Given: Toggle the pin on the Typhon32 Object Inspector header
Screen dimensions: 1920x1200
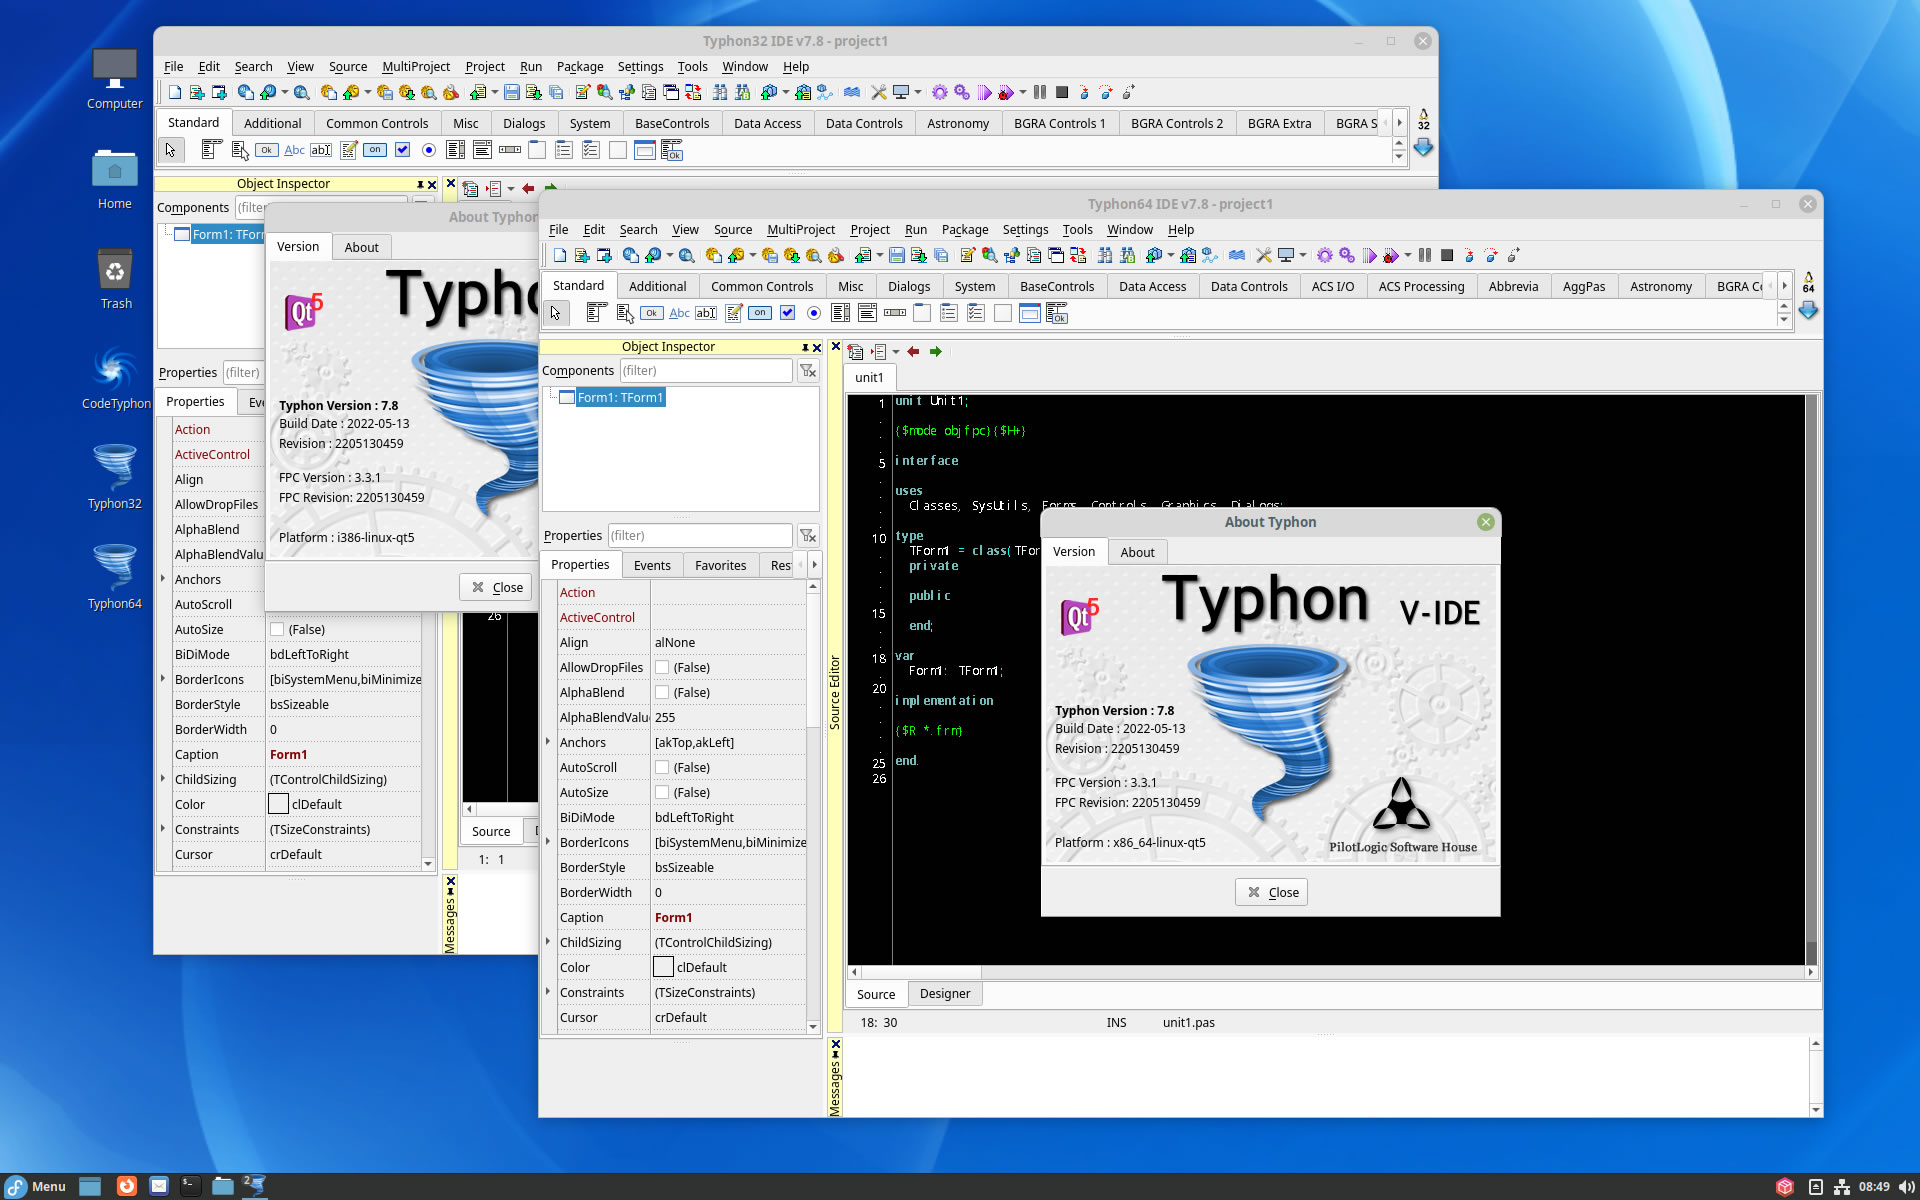Looking at the screenshot, I should tap(421, 184).
